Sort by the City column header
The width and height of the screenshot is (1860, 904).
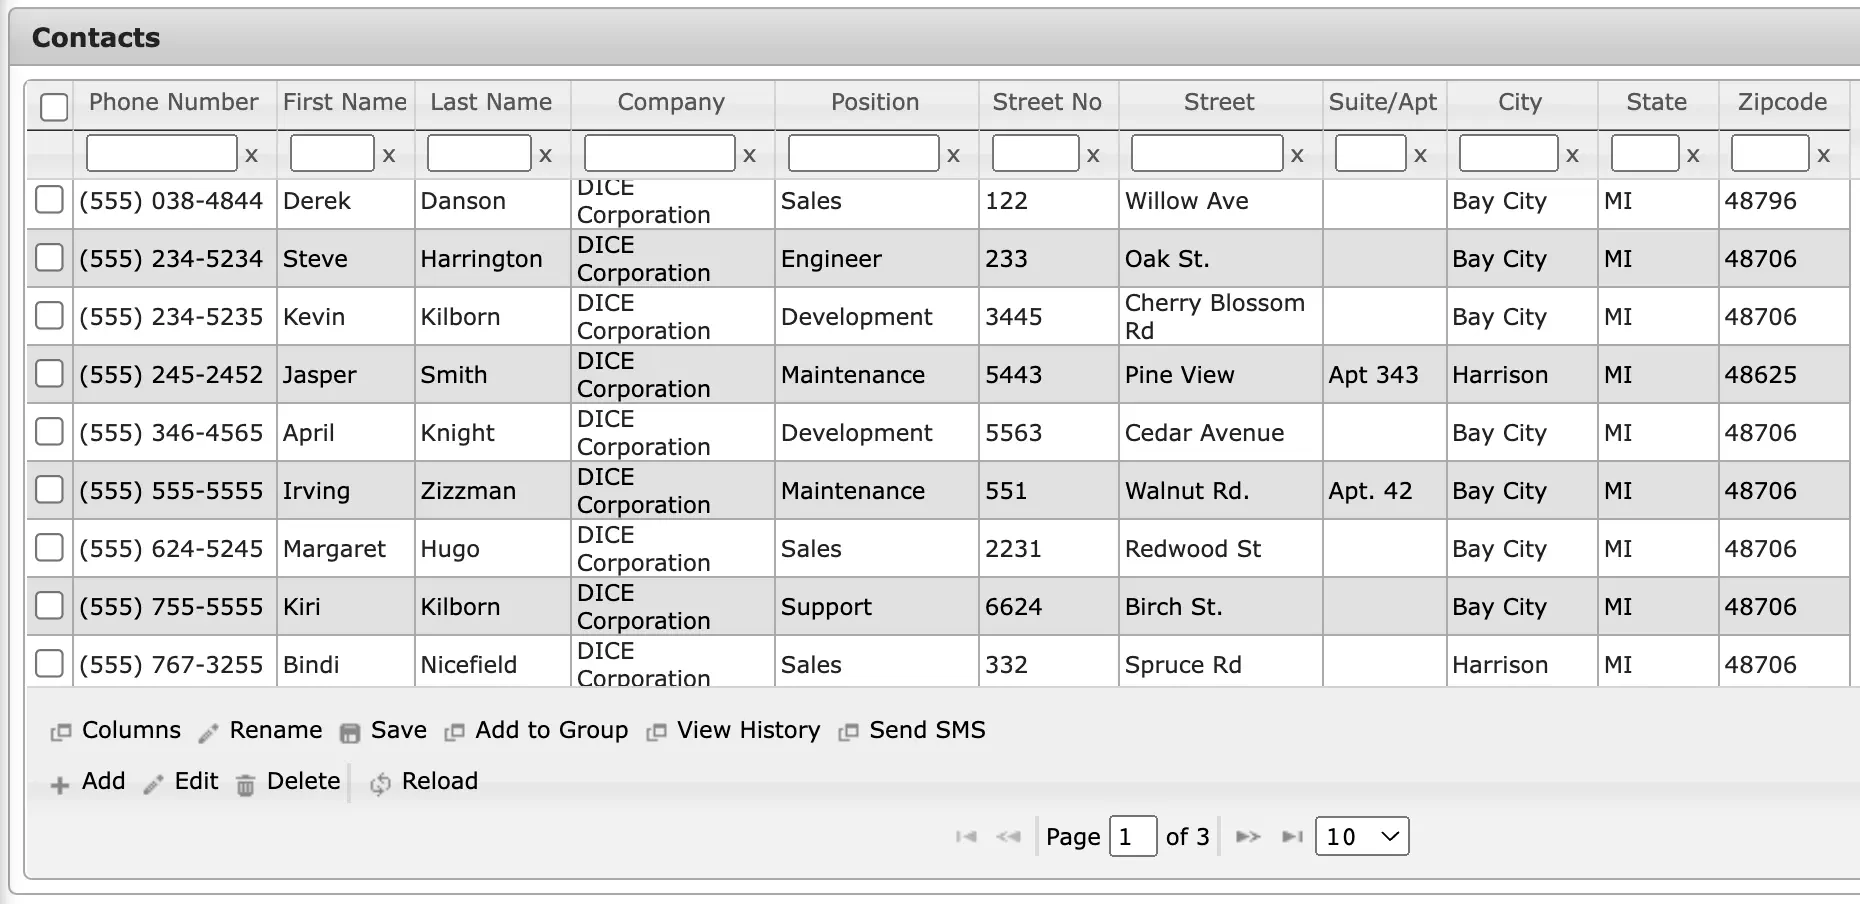[1520, 102]
